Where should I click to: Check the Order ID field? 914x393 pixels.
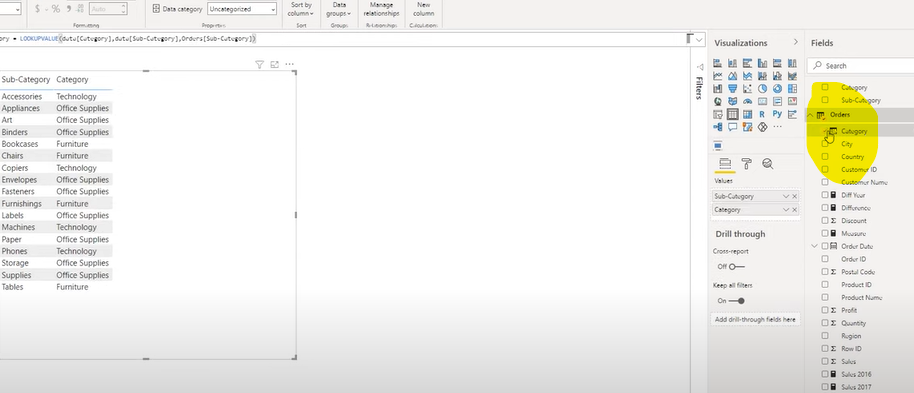pyautogui.click(x=825, y=259)
